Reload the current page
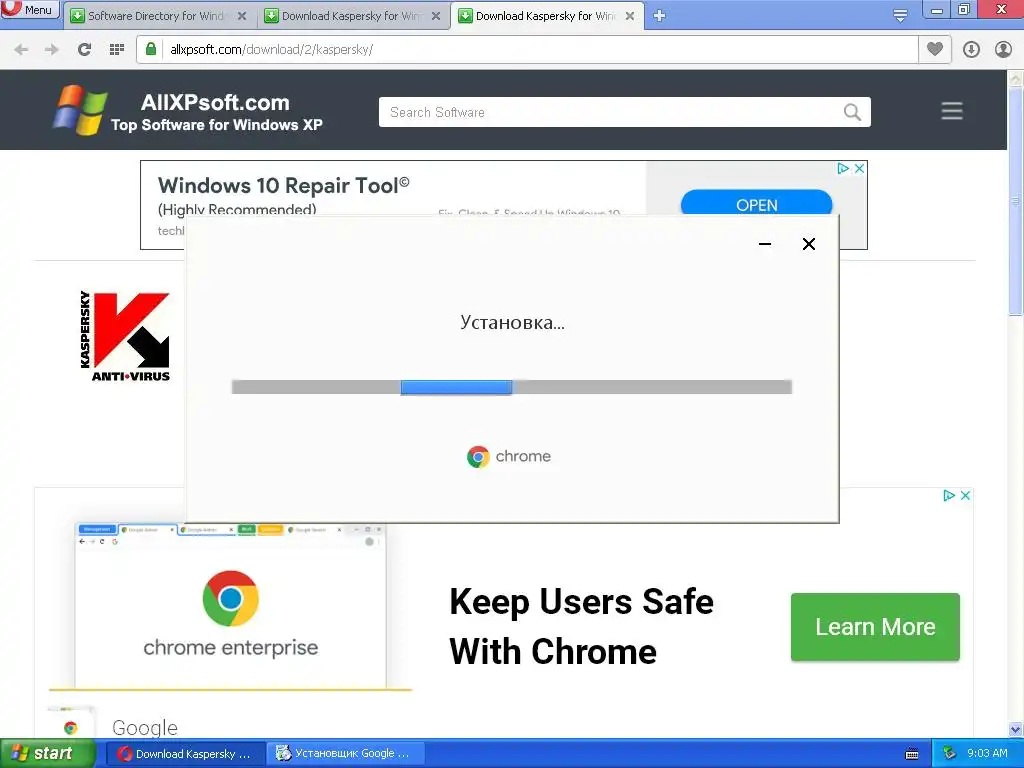The image size is (1024, 768). [84, 50]
